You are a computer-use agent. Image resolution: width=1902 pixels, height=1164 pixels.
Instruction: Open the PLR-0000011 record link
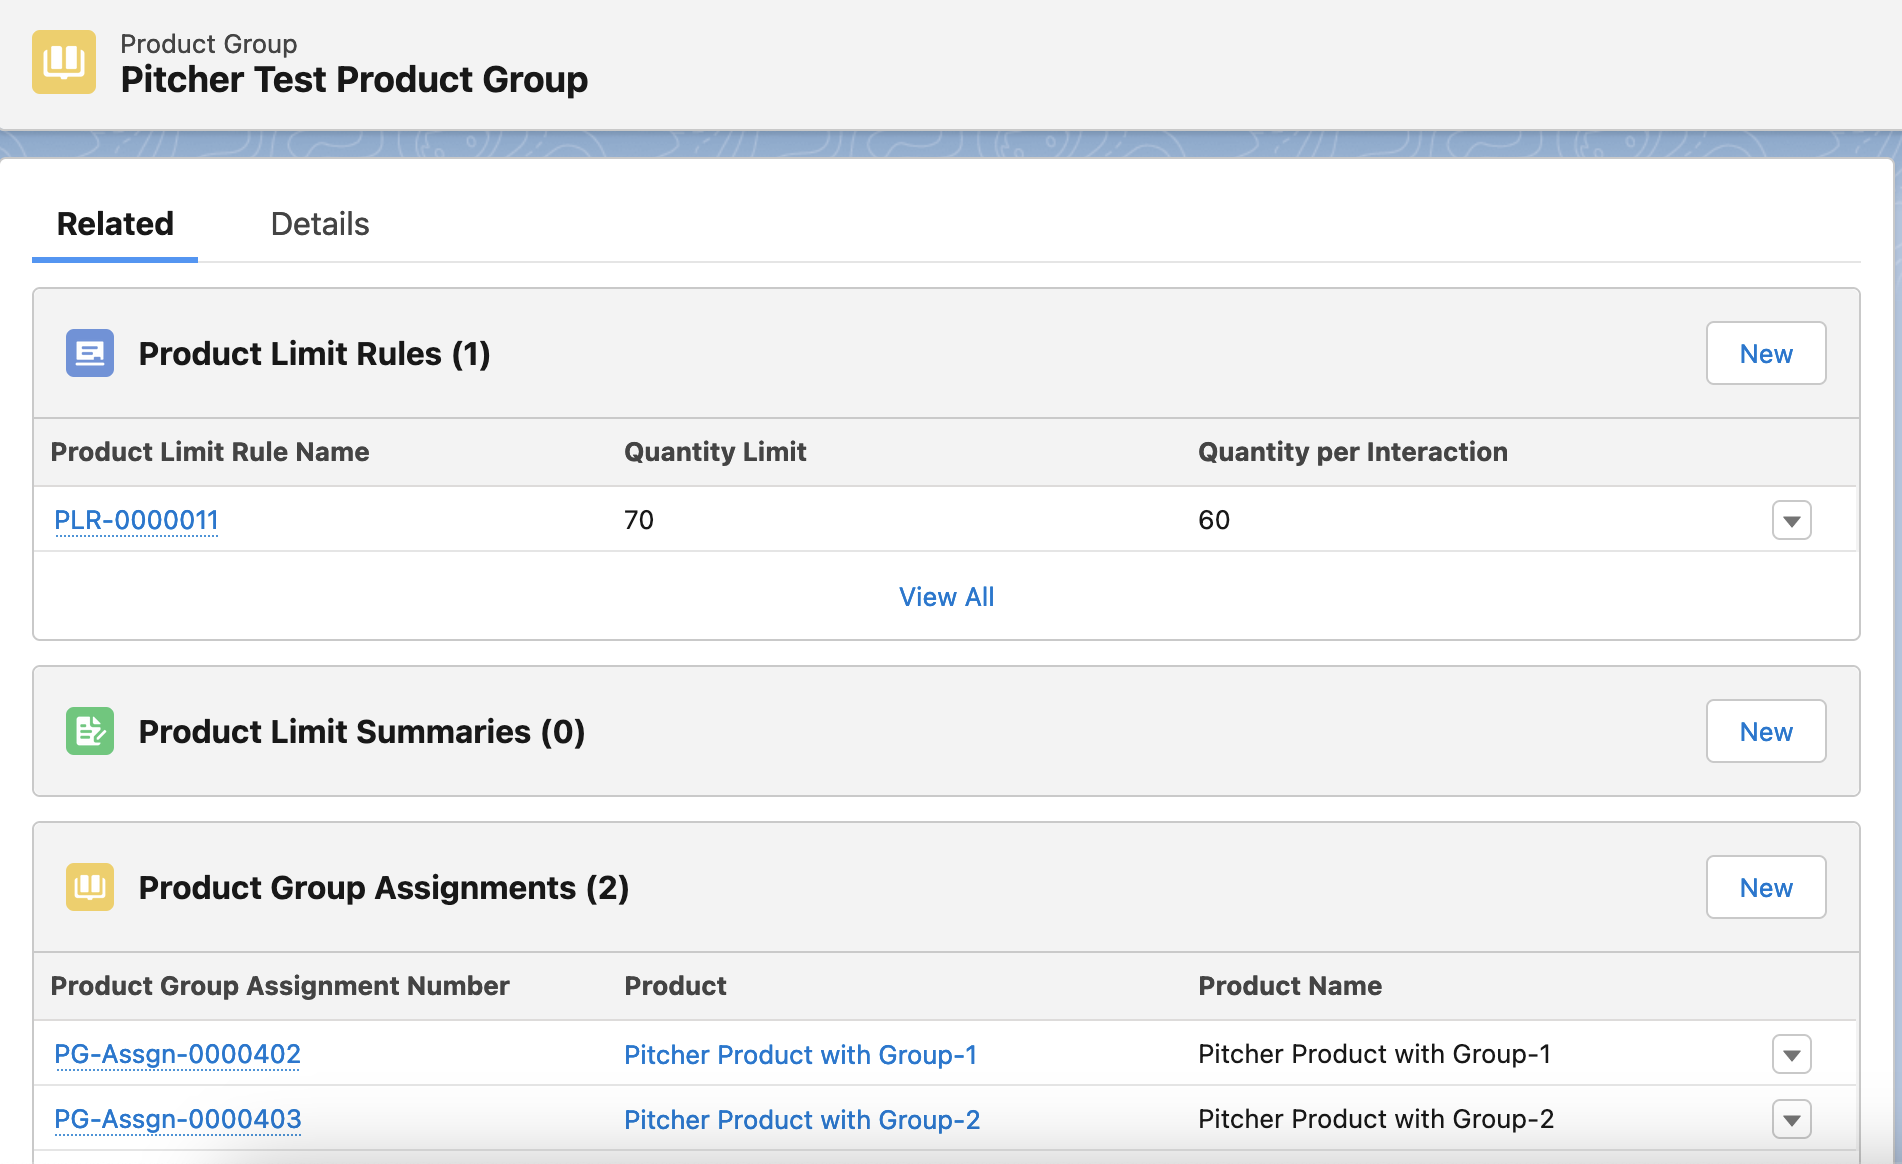click(136, 520)
